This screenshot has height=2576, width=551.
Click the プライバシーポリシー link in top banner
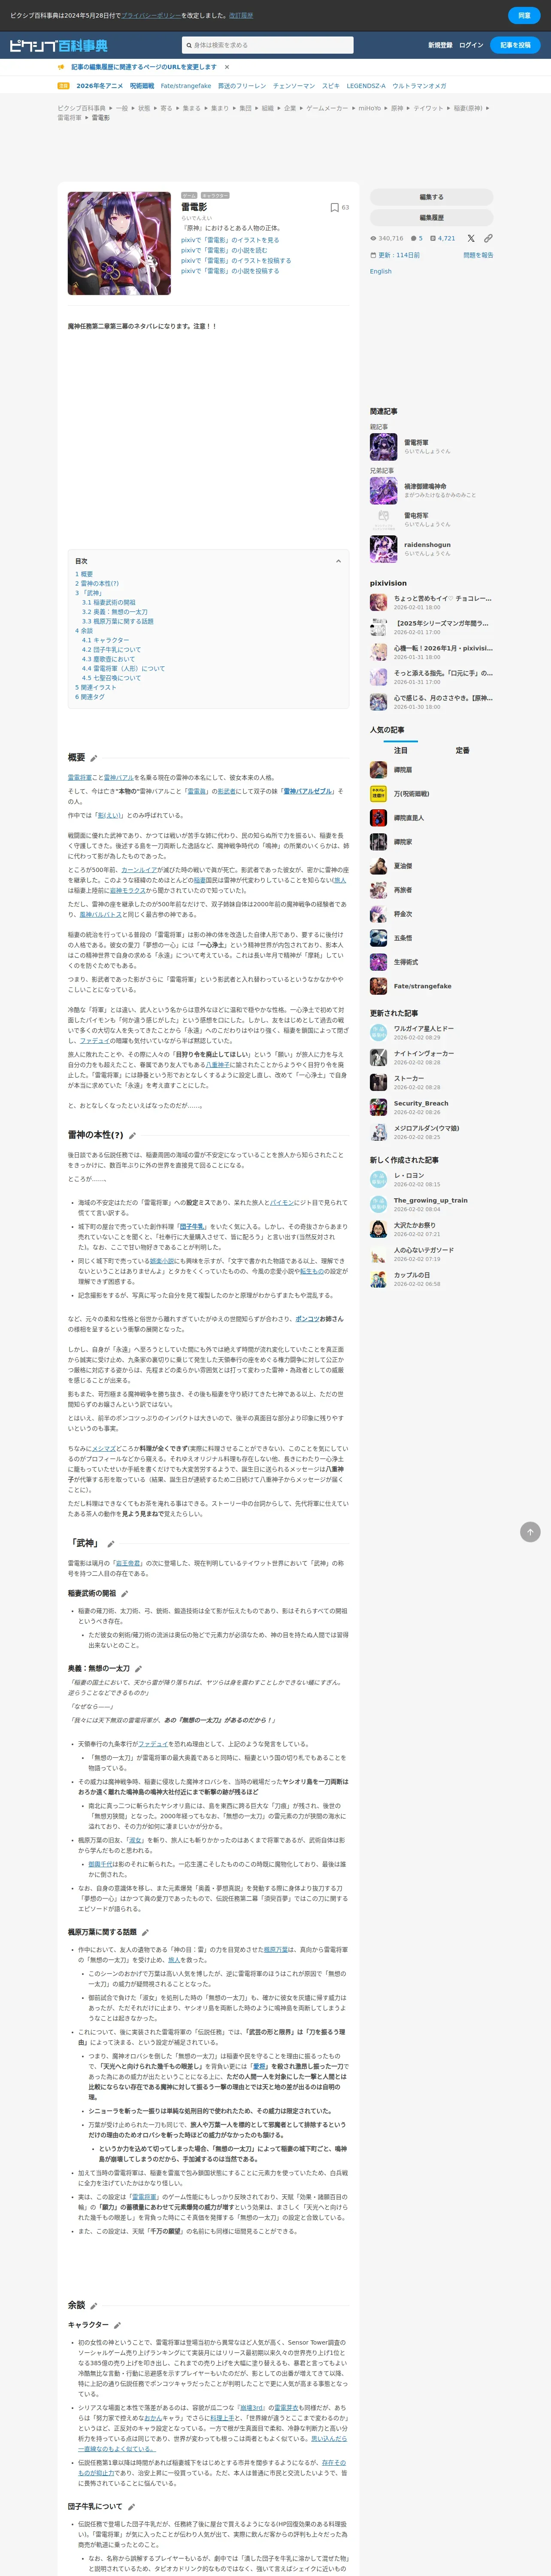point(151,15)
